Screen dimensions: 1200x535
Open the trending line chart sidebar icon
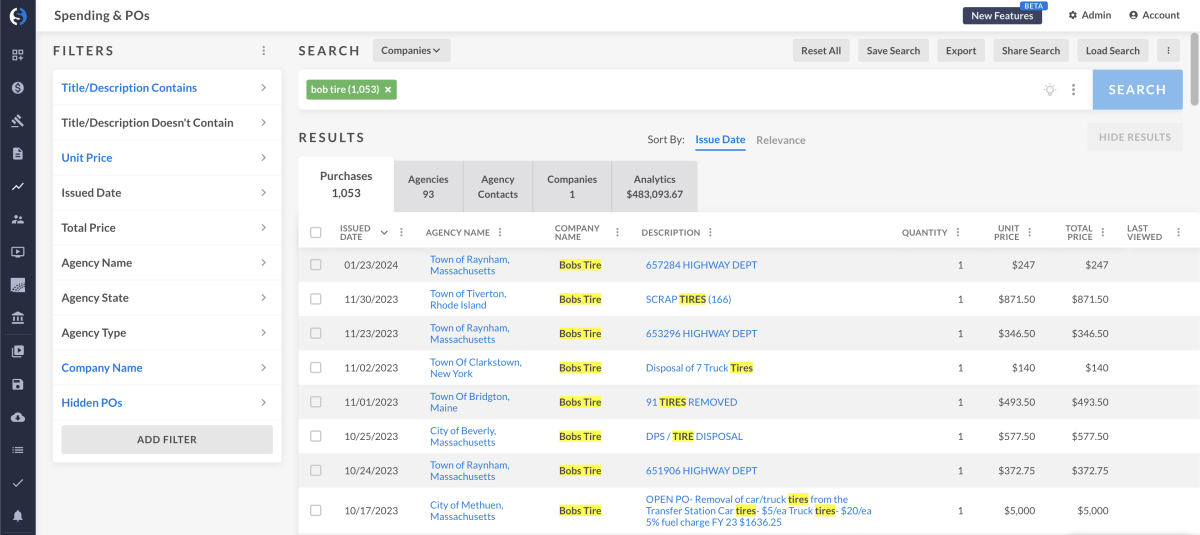coord(18,186)
